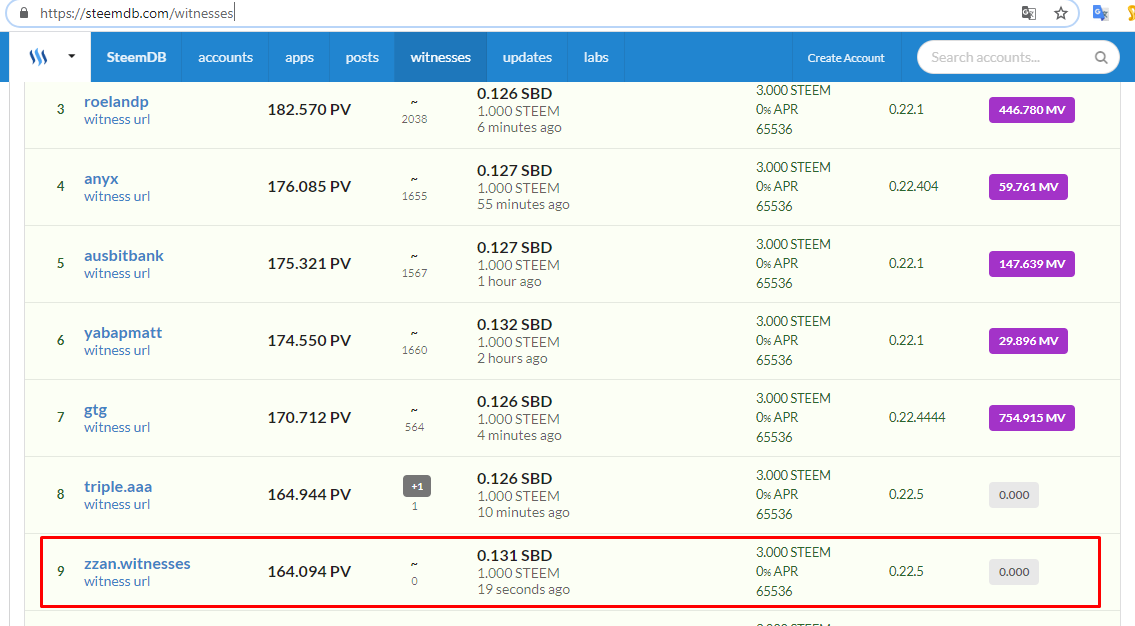Open the SteemDB home link
Image resolution: width=1135 pixels, height=626 pixels.
coord(136,57)
